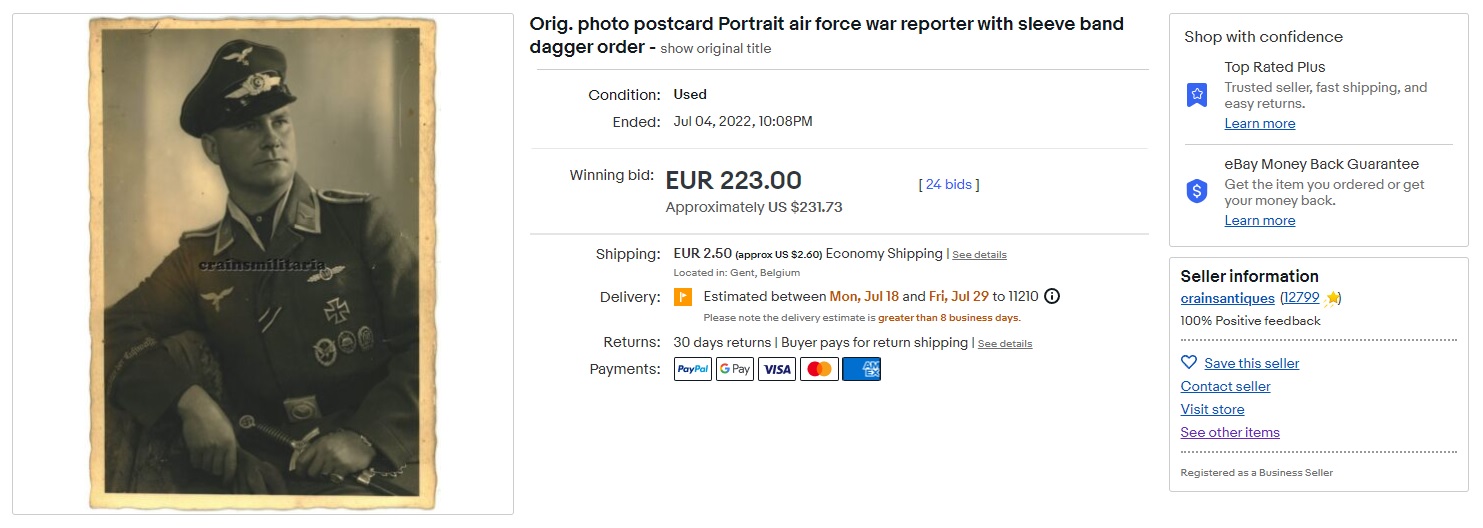Open returns See details link
Screen dimensions: 1483x528
pyautogui.click(x=1005, y=344)
